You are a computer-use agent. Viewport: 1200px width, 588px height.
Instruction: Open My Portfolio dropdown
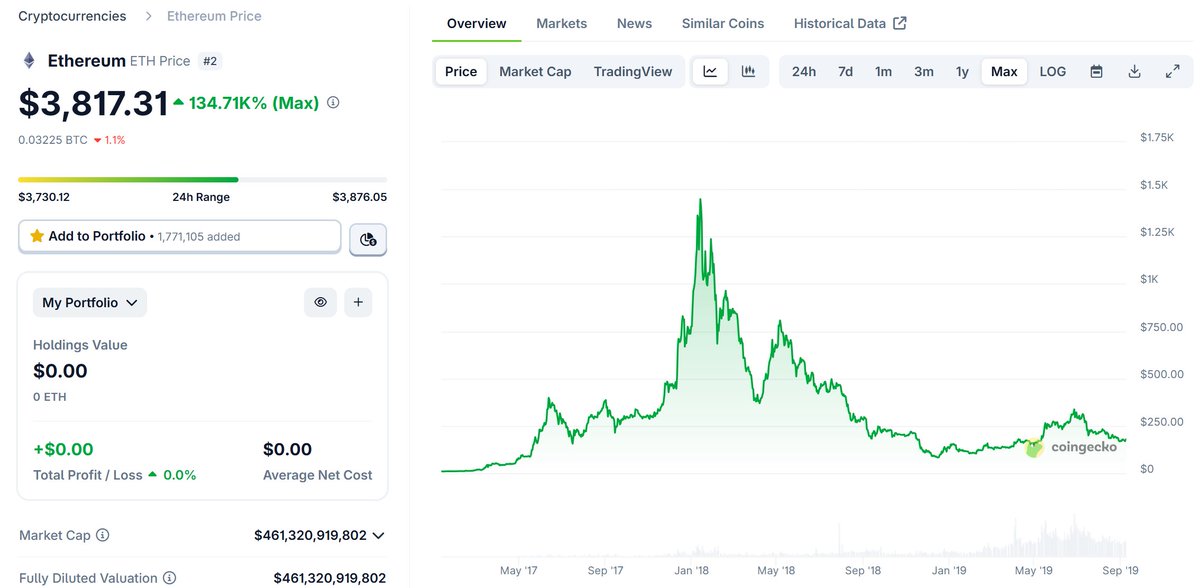coord(90,302)
